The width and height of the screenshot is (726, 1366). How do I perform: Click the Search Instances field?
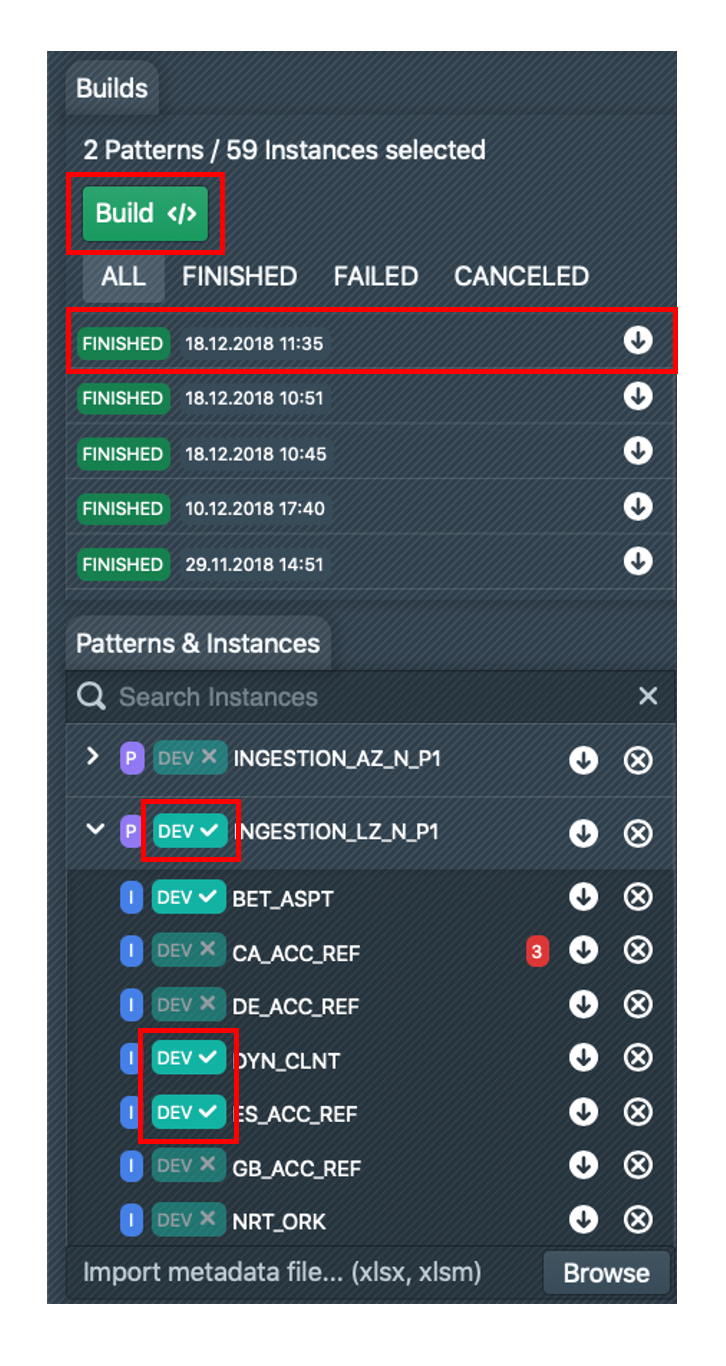click(360, 697)
